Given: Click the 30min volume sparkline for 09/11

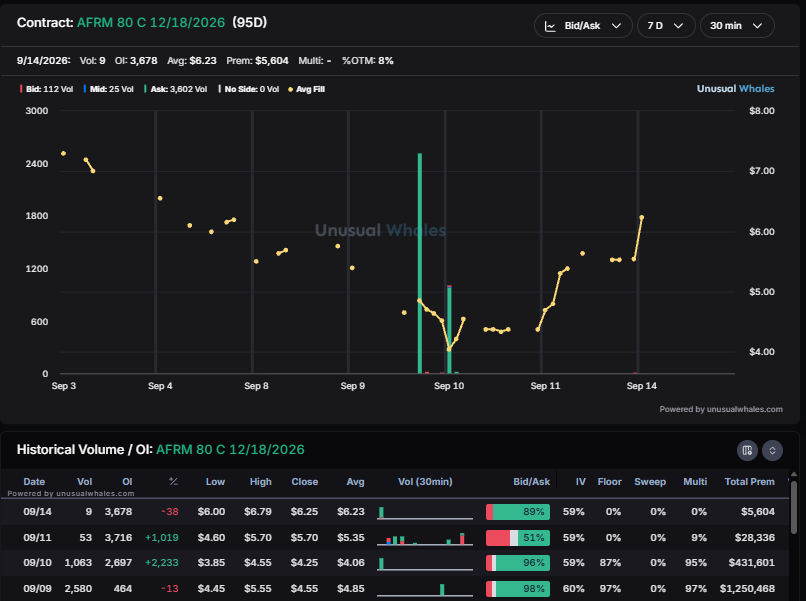Looking at the screenshot, I should (x=425, y=538).
